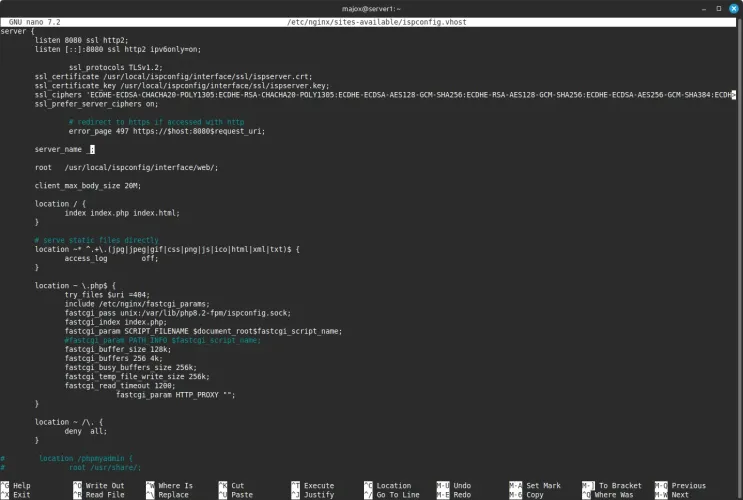Click the To Bracket shortcut
Screen dimensions: 743x500
620,485
